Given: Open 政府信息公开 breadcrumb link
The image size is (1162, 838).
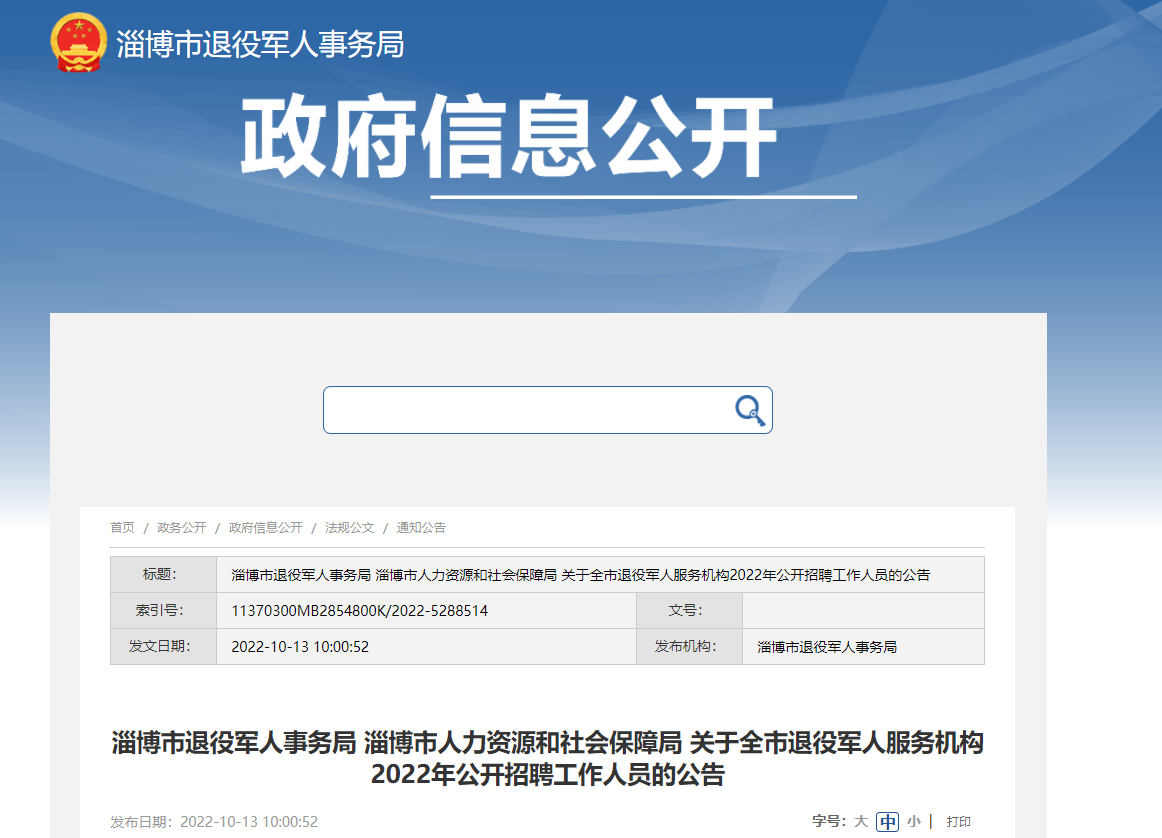Looking at the screenshot, I should [x=265, y=528].
